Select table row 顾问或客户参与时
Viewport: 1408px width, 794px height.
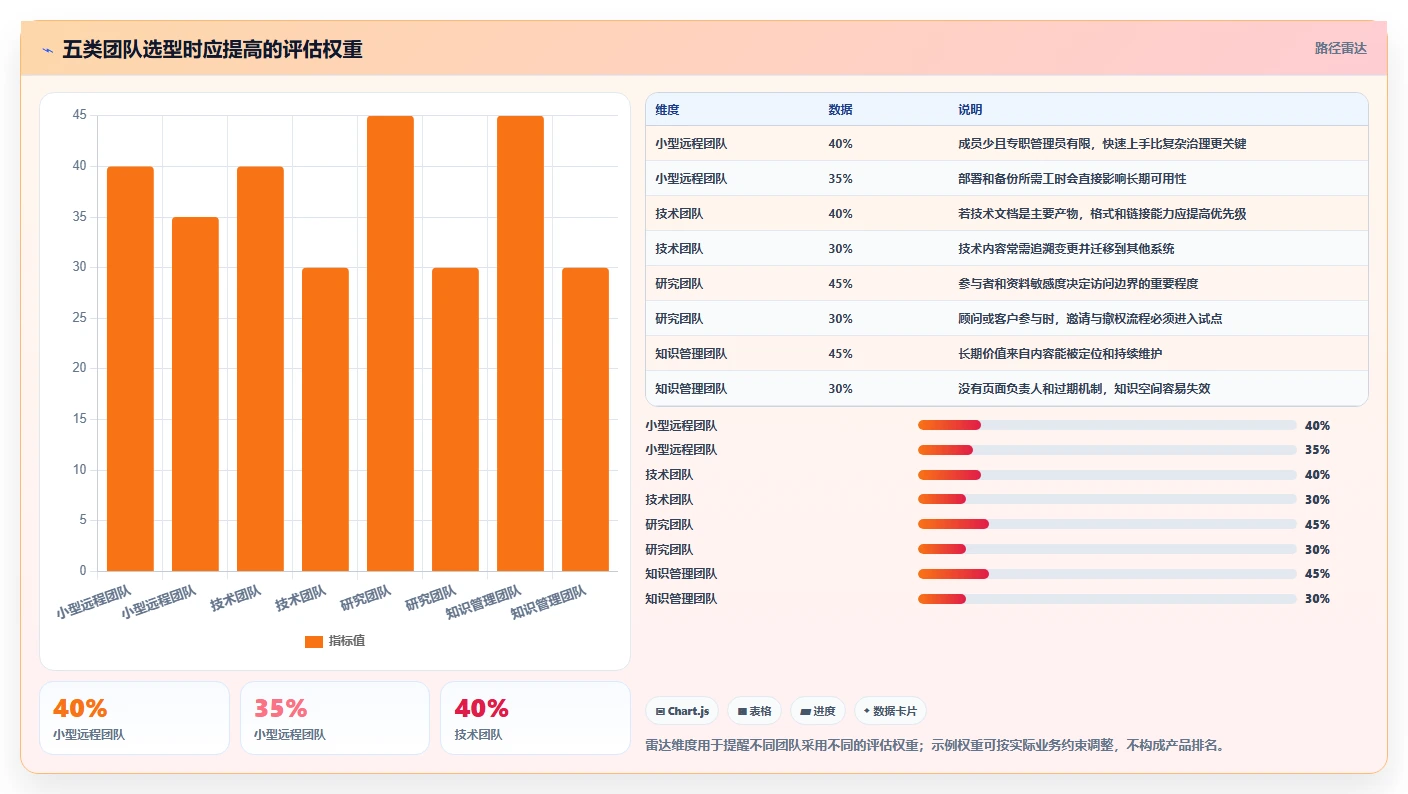tap(1007, 318)
